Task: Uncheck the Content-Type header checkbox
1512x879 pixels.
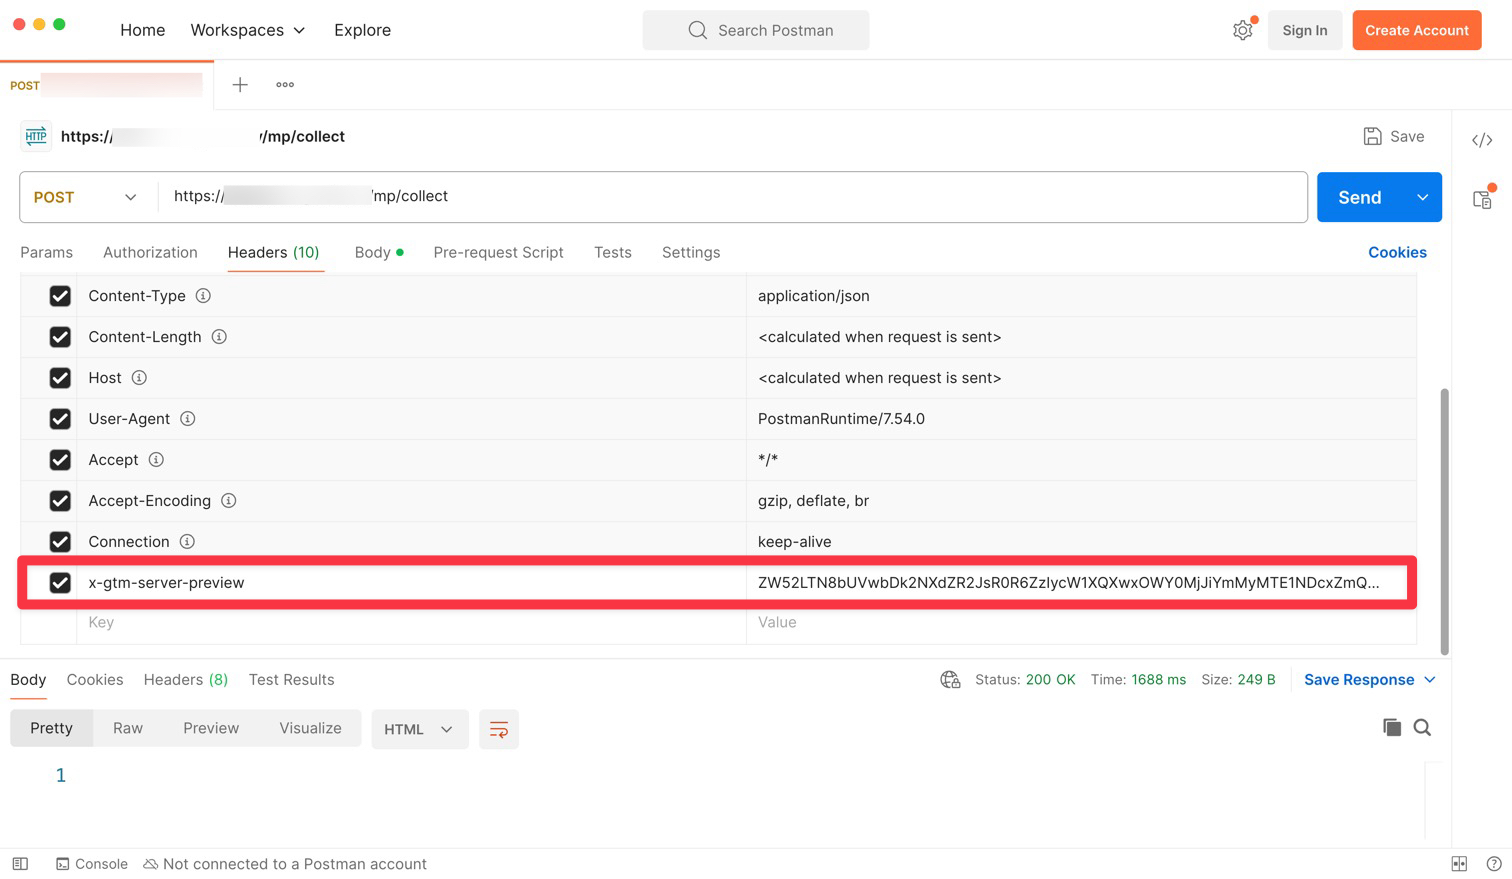Action: coord(60,296)
